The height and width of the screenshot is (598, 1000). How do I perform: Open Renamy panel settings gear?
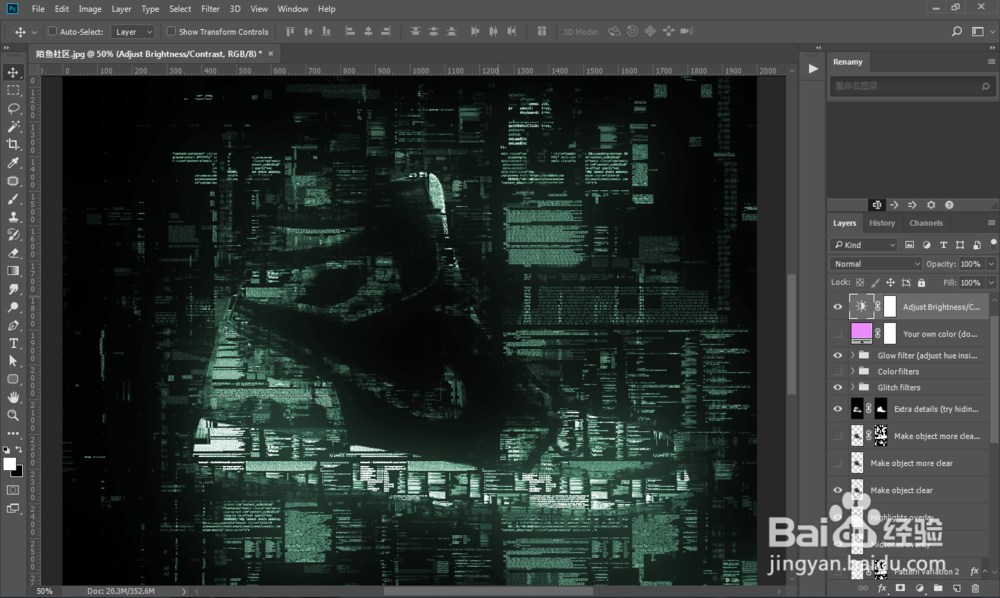[x=931, y=205]
